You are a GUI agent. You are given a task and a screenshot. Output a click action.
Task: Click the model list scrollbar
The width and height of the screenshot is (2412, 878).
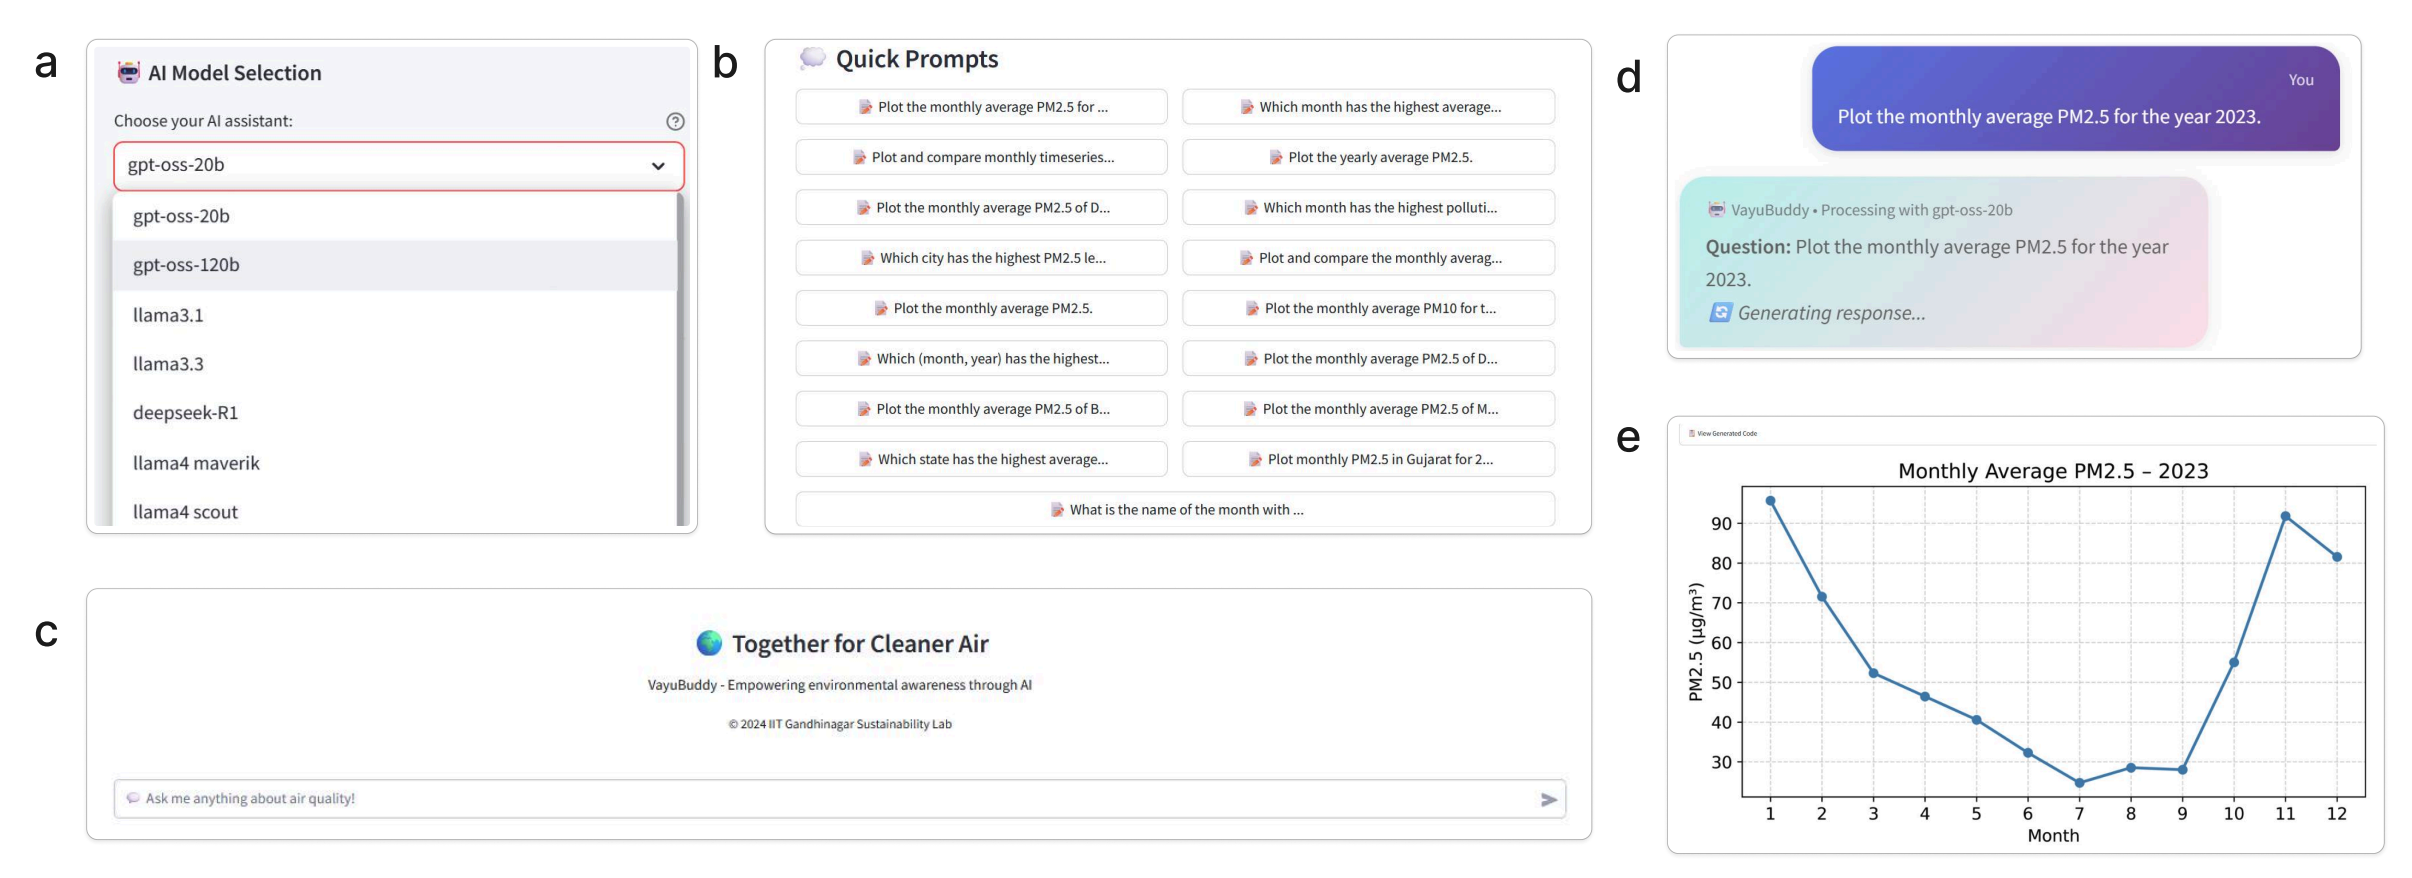pos(682,360)
